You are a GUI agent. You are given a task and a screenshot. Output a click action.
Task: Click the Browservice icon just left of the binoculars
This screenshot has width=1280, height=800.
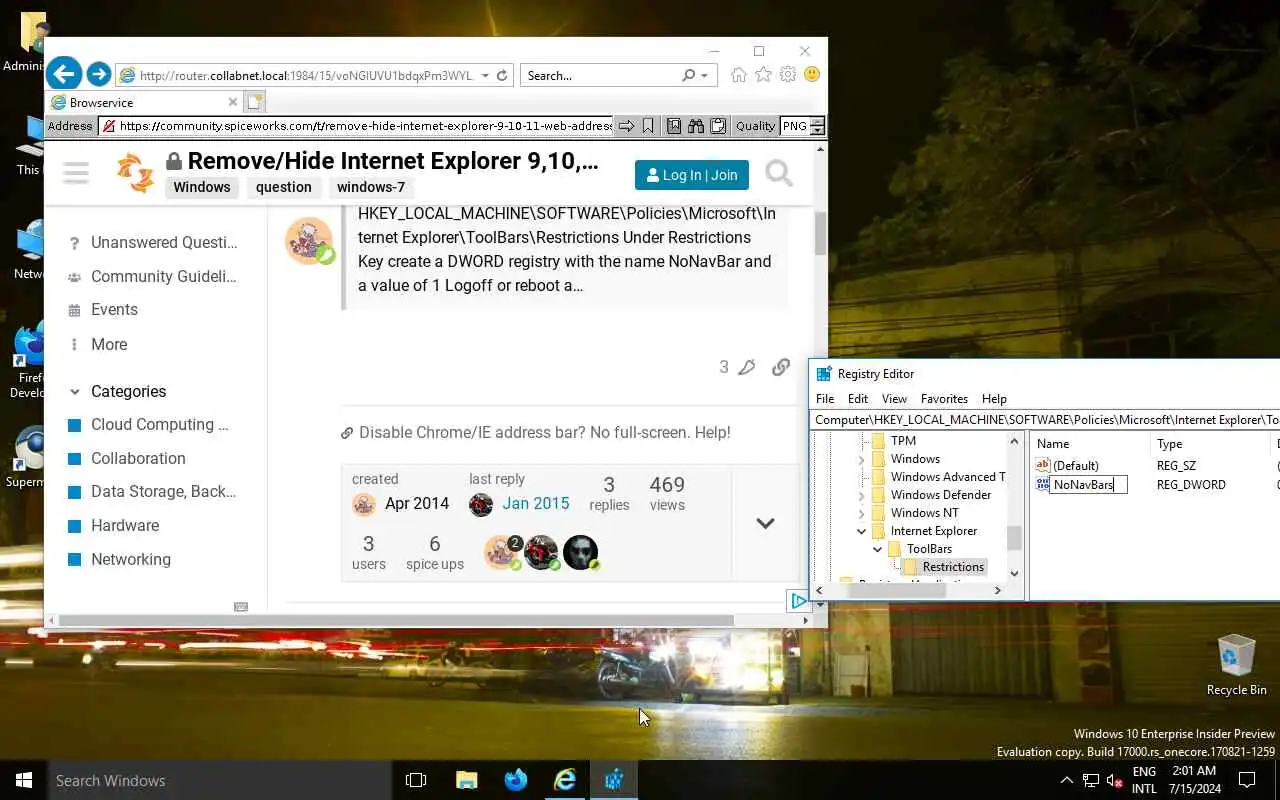click(674, 126)
